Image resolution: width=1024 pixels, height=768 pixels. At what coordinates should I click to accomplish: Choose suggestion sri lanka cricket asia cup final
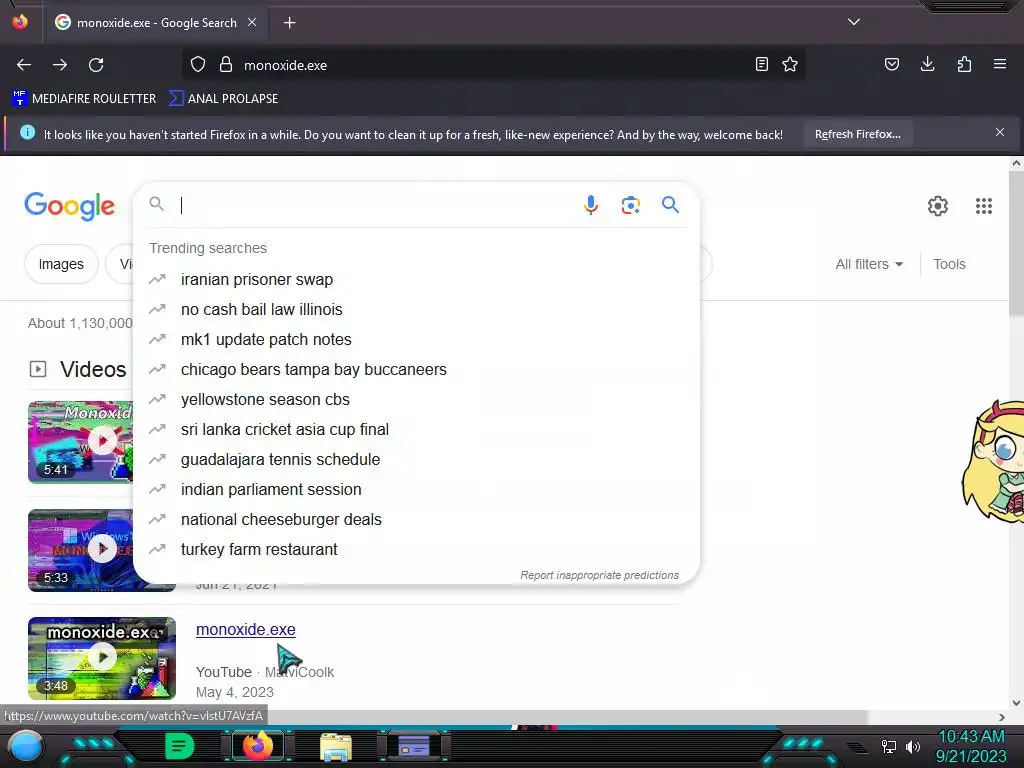(x=417, y=430)
